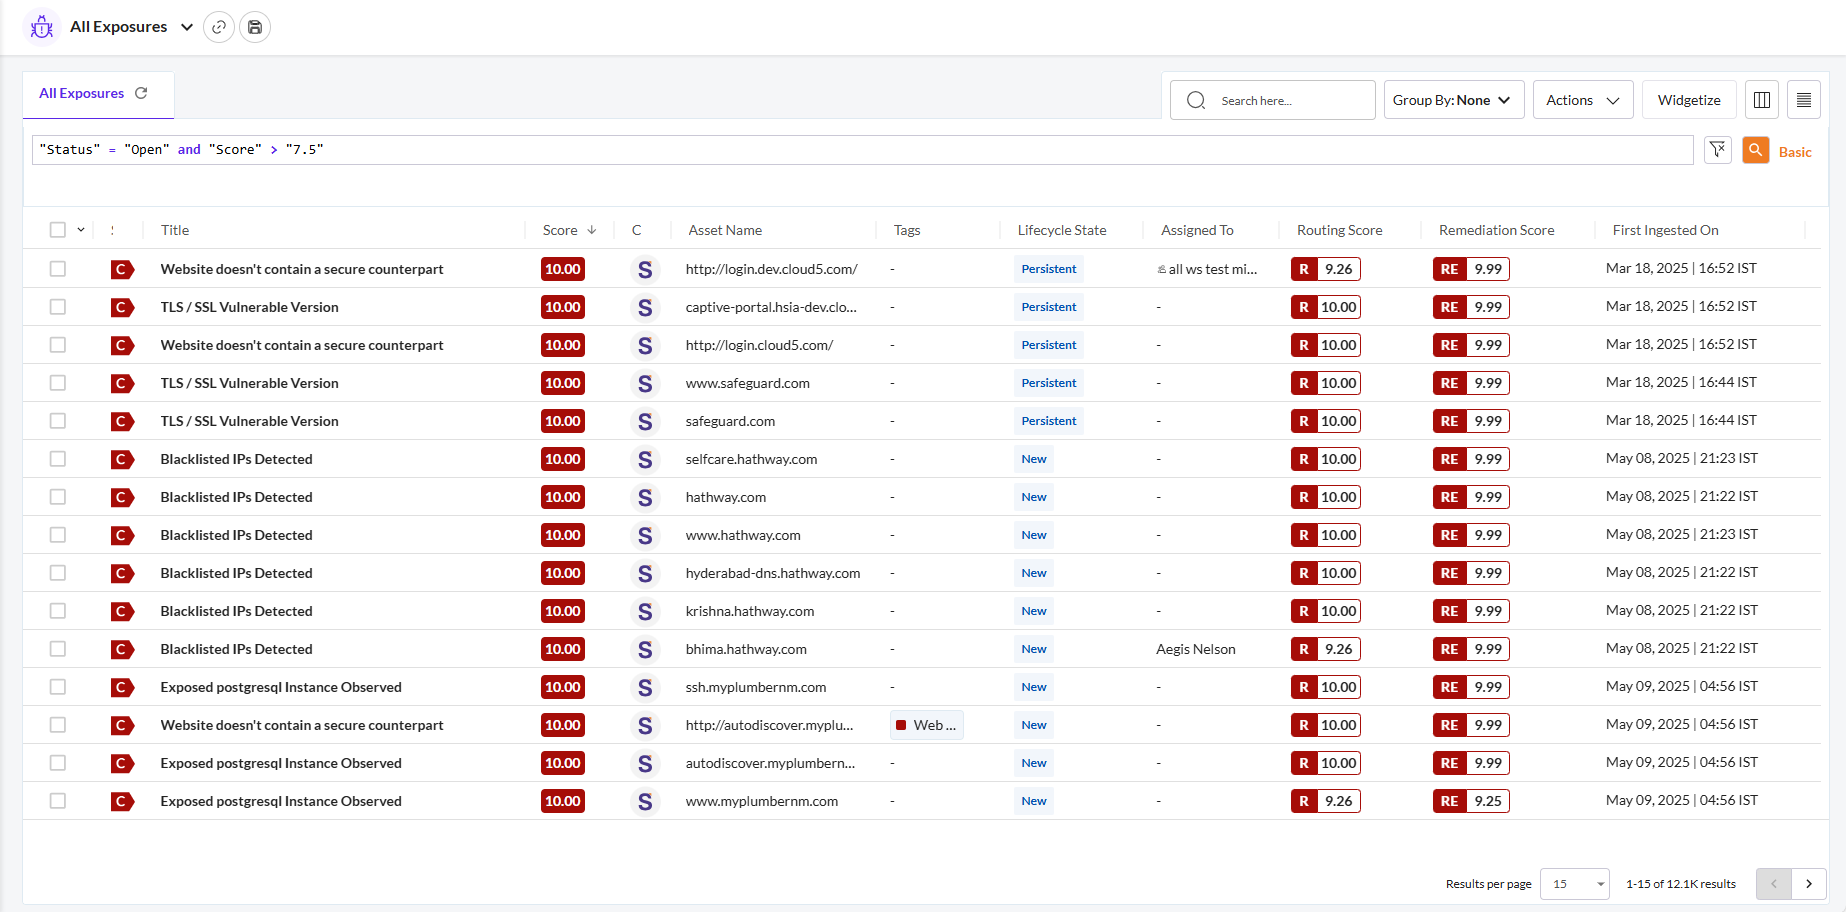Open the column chooser icon

click(x=1762, y=100)
